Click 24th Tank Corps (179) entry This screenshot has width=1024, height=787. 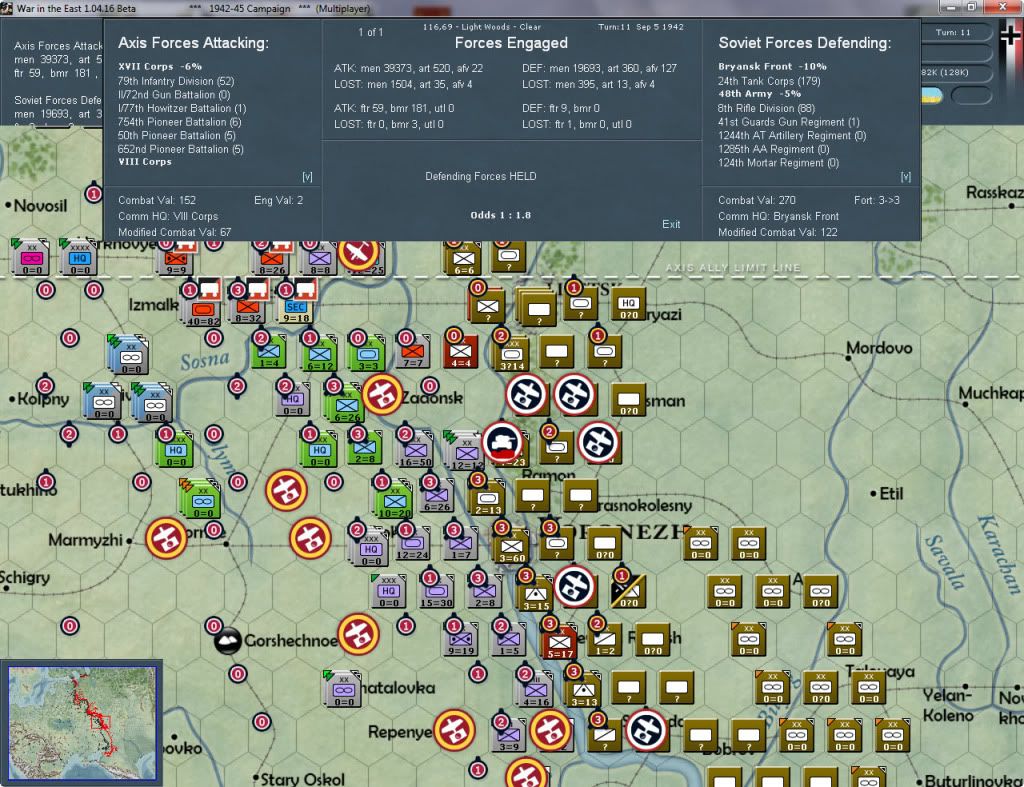pyautogui.click(x=769, y=81)
